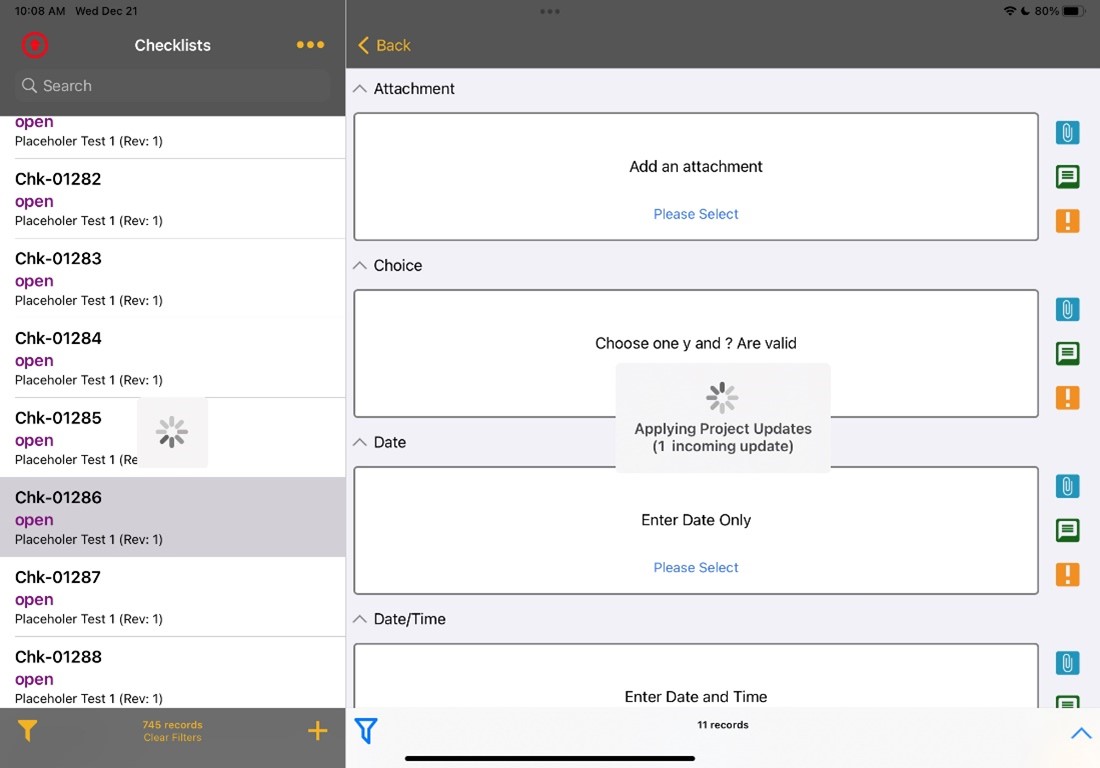
Task: Click the orange alert icon for the Attachment item
Action: pyautogui.click(x=1067, y=221)
